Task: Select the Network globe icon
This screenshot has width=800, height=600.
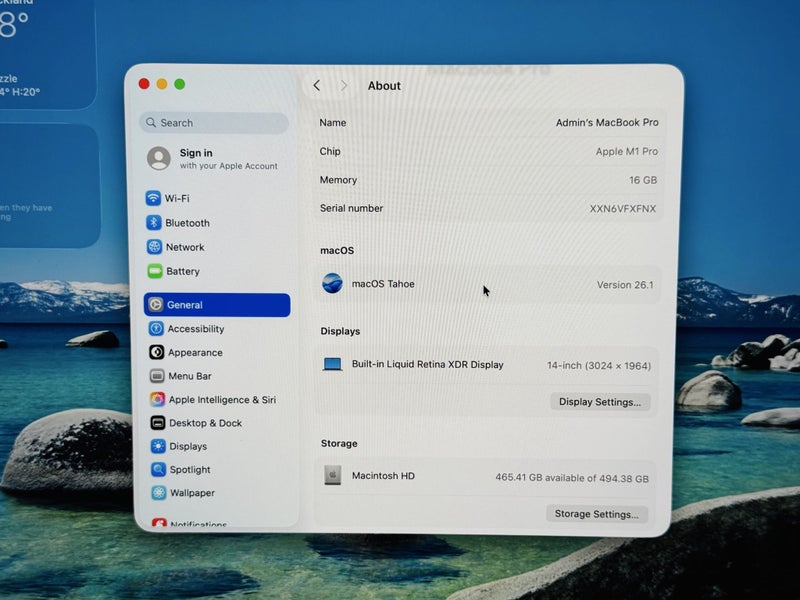Action: [154, 247]
